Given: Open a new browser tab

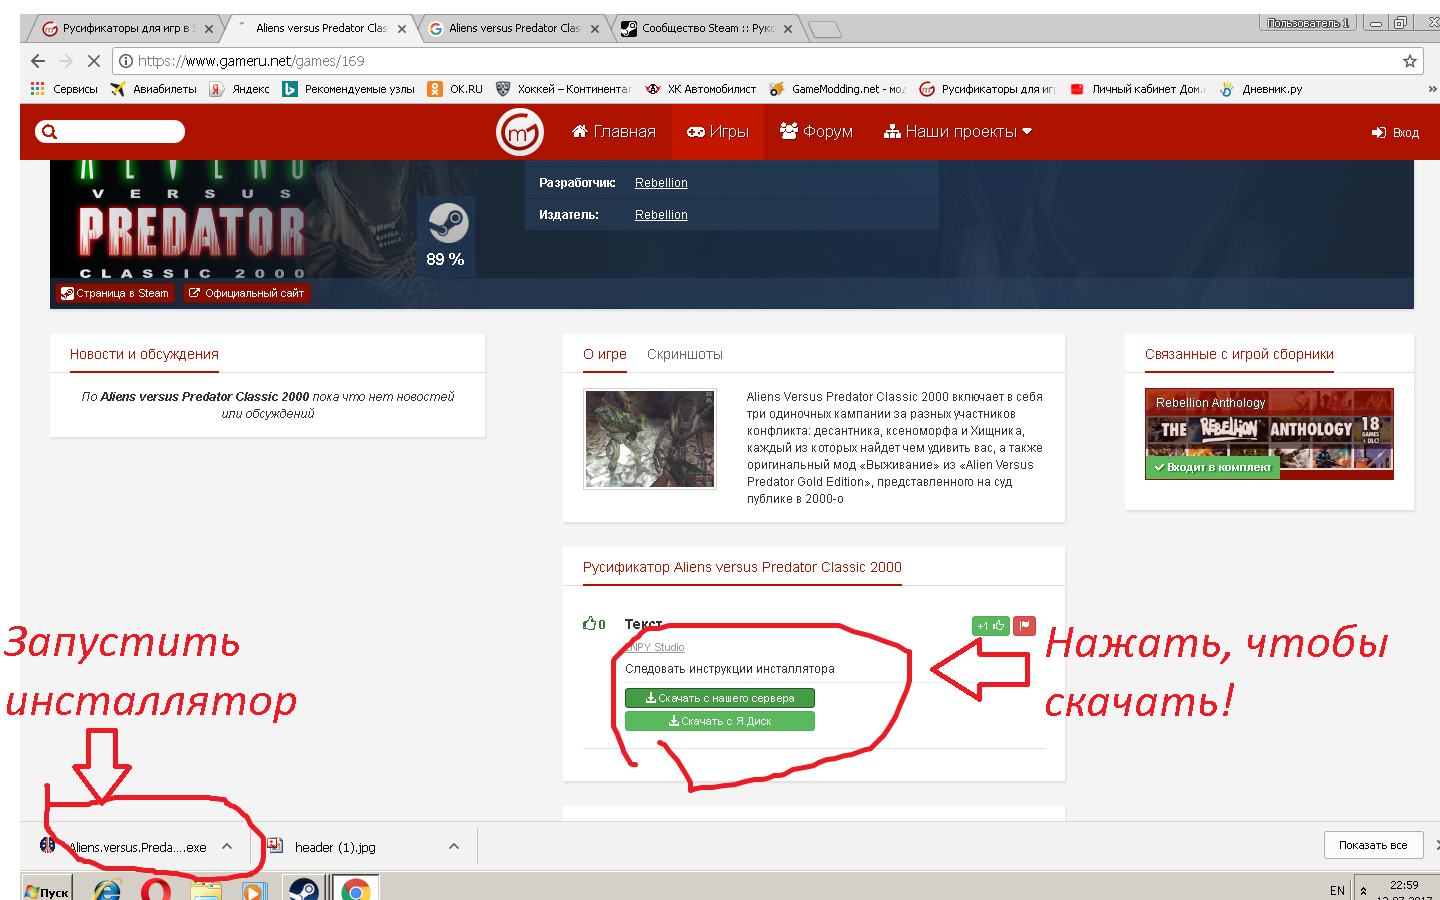Looking at the screenshot, I should [x=825, y=29].
